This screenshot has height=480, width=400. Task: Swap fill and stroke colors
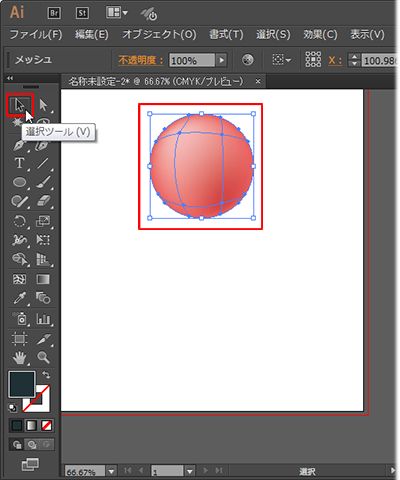pyautogui.click(x=46, y=375)
